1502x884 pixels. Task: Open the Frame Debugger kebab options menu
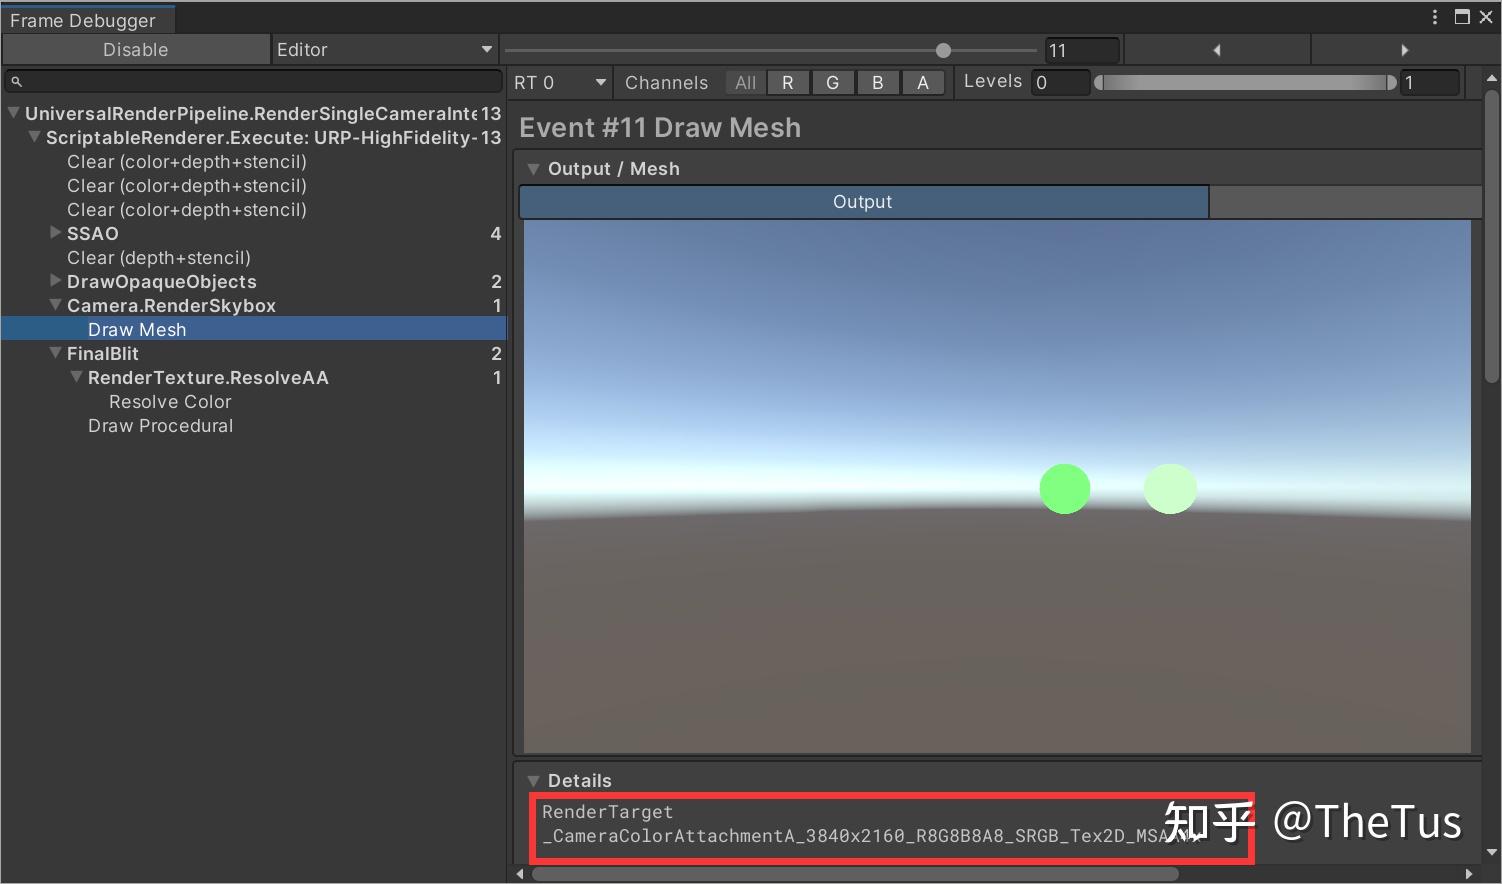click(1436, 16)
